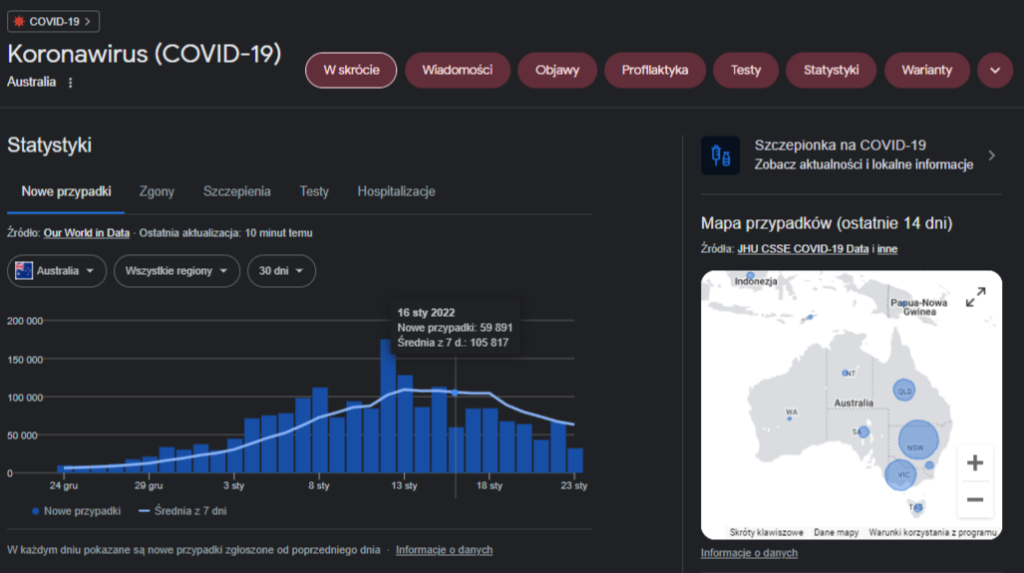
Task: Click the COVID-19 breadcrumb chip
Action: pyautogui.click(x=53, y=21)
